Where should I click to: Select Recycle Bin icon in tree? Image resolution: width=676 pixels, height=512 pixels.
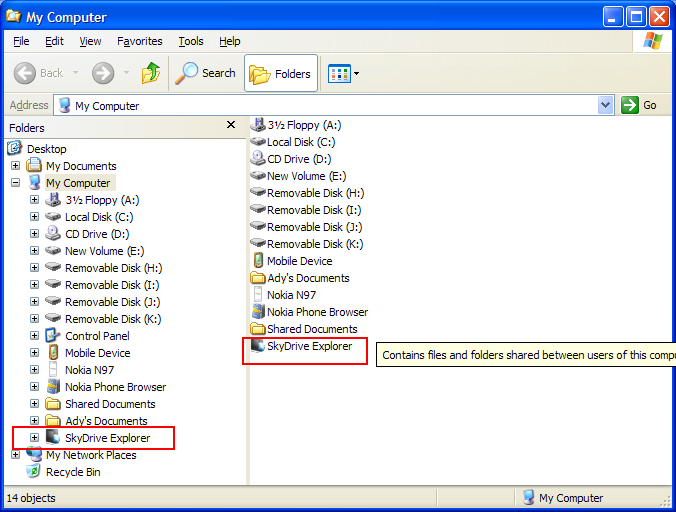34,471
